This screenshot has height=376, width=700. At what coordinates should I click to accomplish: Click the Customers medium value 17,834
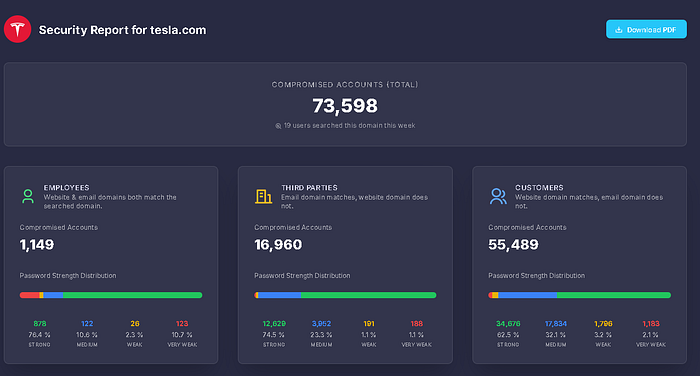click(556, 323)
